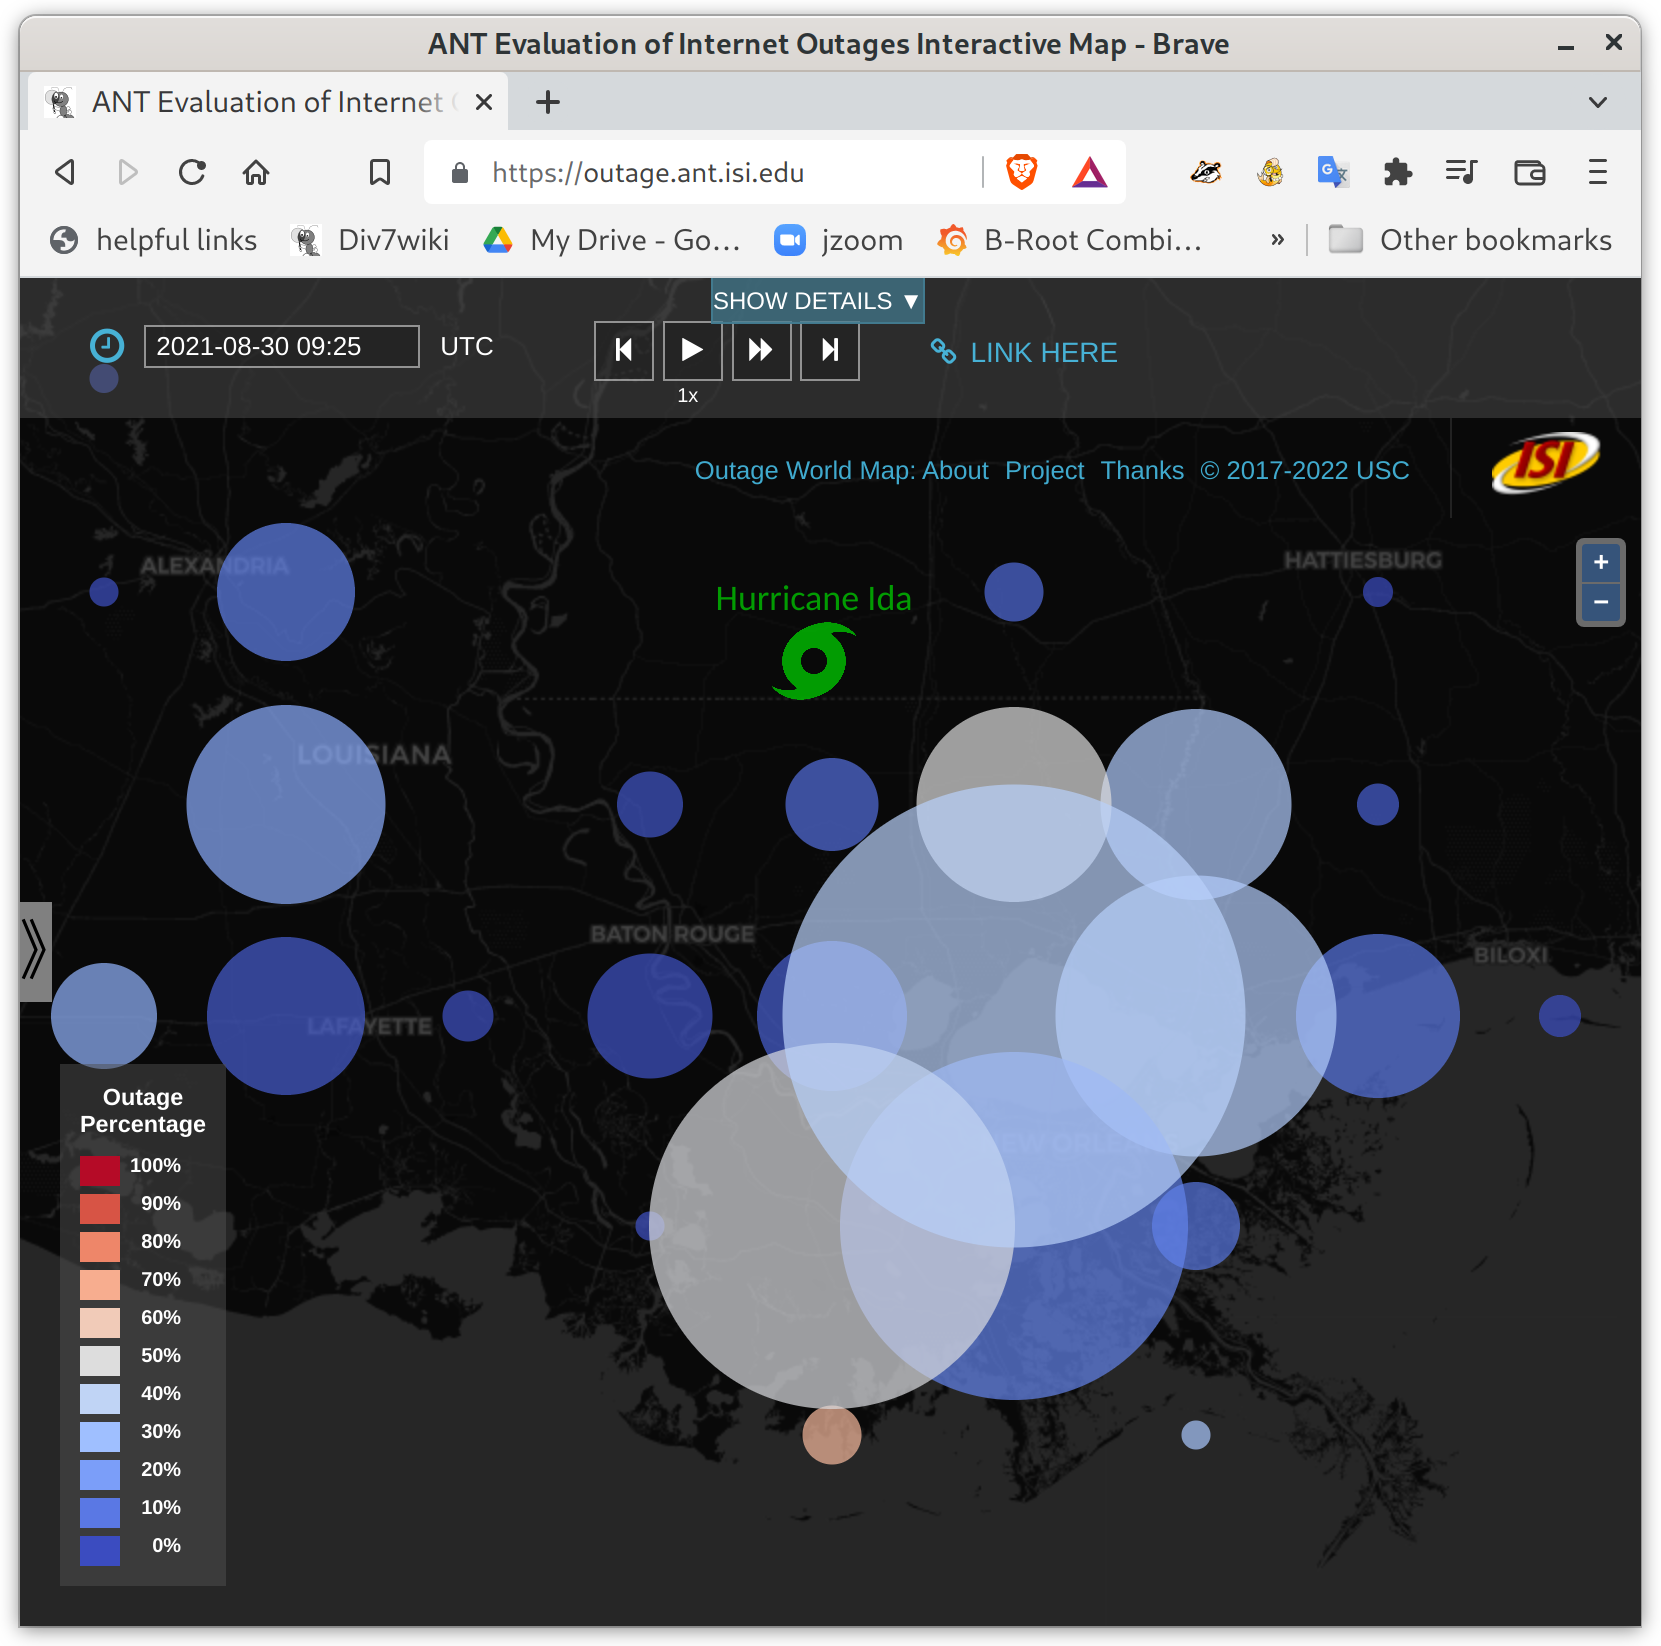Open the jzoom bookmark
The image size is (1661, 1646).
tap(839, 240)
